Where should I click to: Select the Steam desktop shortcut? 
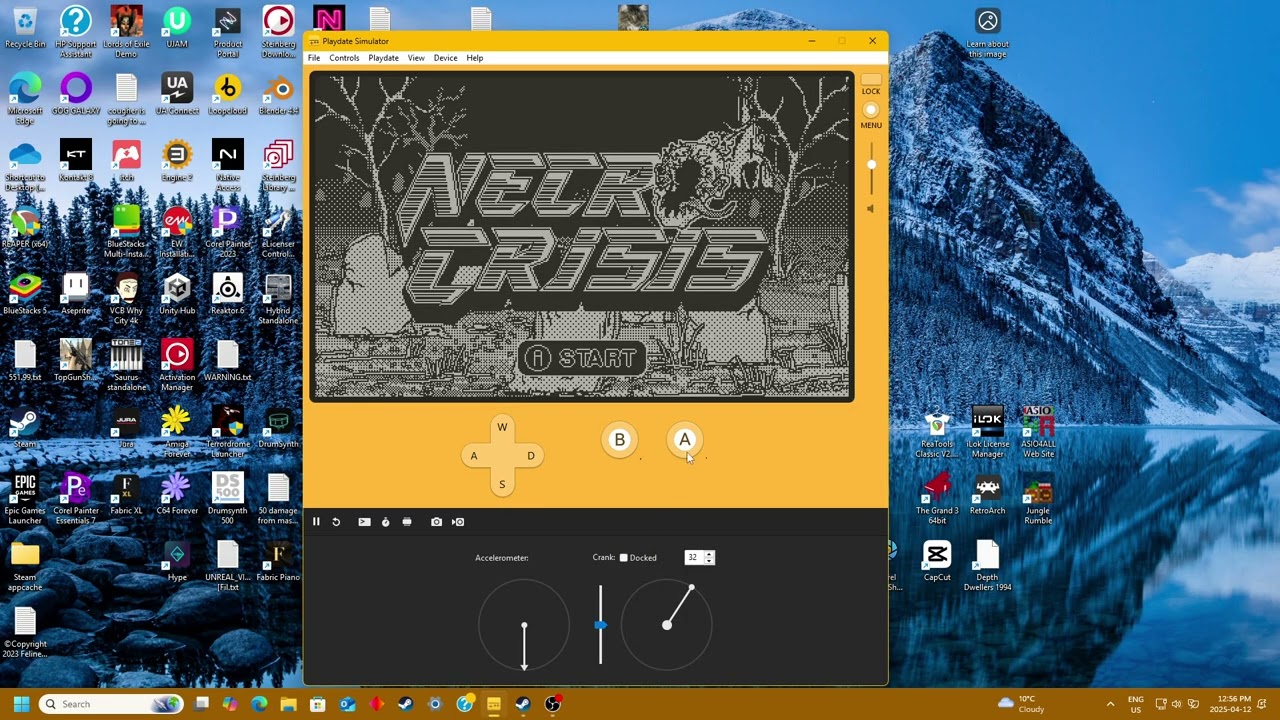coord(25,428)
